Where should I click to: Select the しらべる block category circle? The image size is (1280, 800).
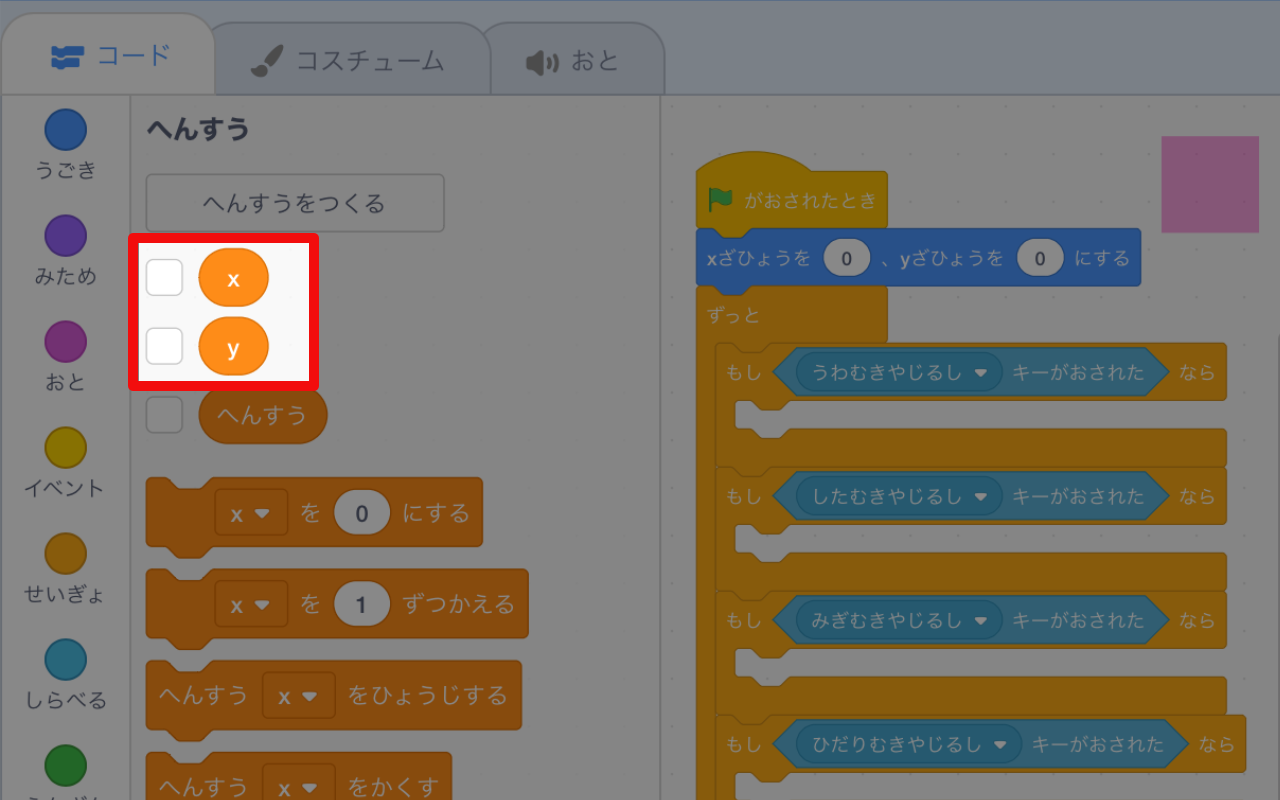pos(66,660)
